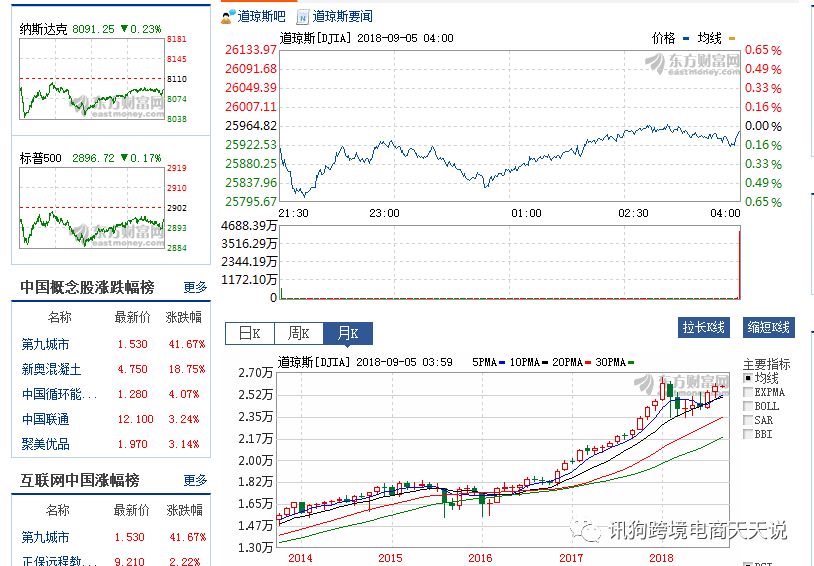Click the 纳斯达克 mini chart

tap(92, 78)
